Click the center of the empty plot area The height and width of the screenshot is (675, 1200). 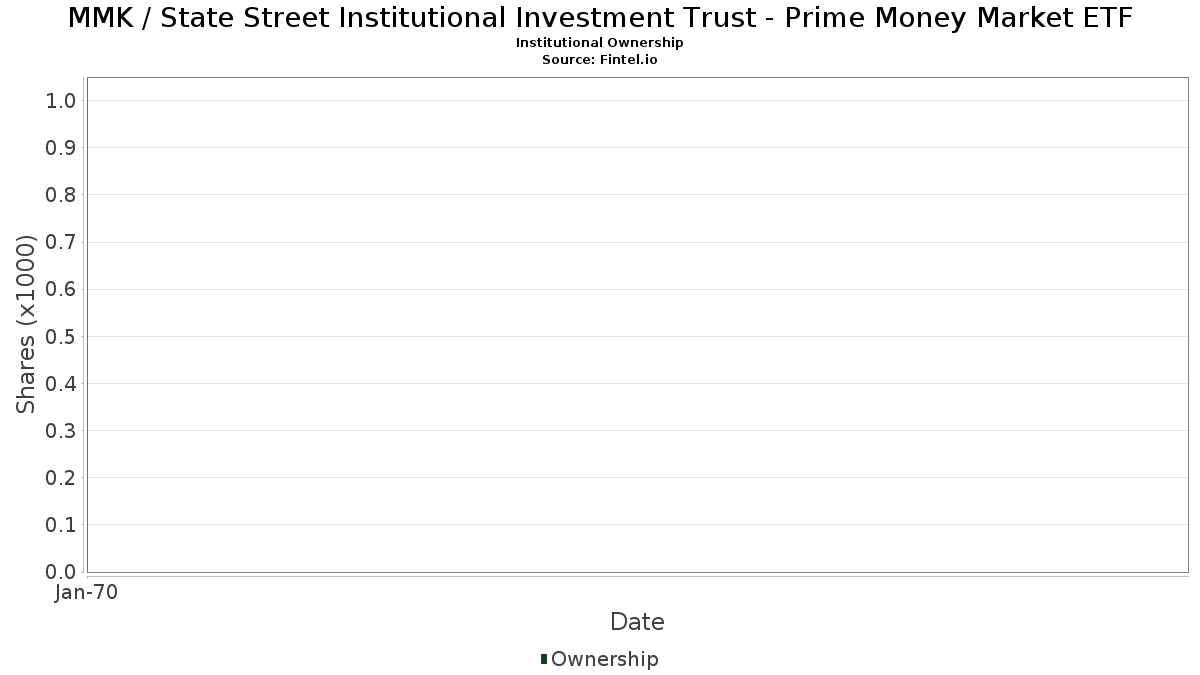[637, 324]
